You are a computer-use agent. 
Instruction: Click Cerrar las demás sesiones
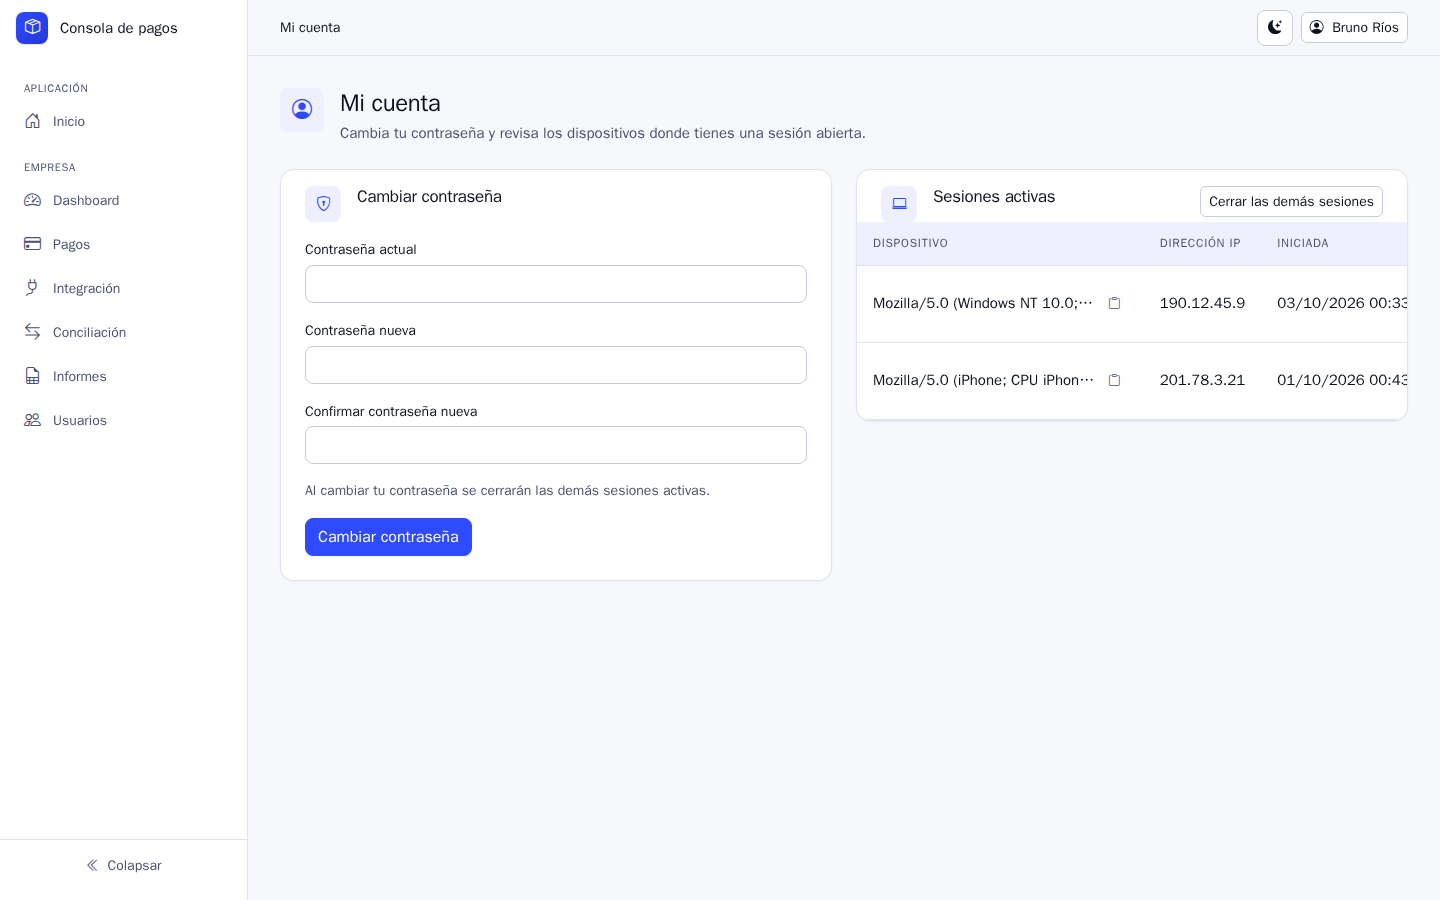[1291, 201]
